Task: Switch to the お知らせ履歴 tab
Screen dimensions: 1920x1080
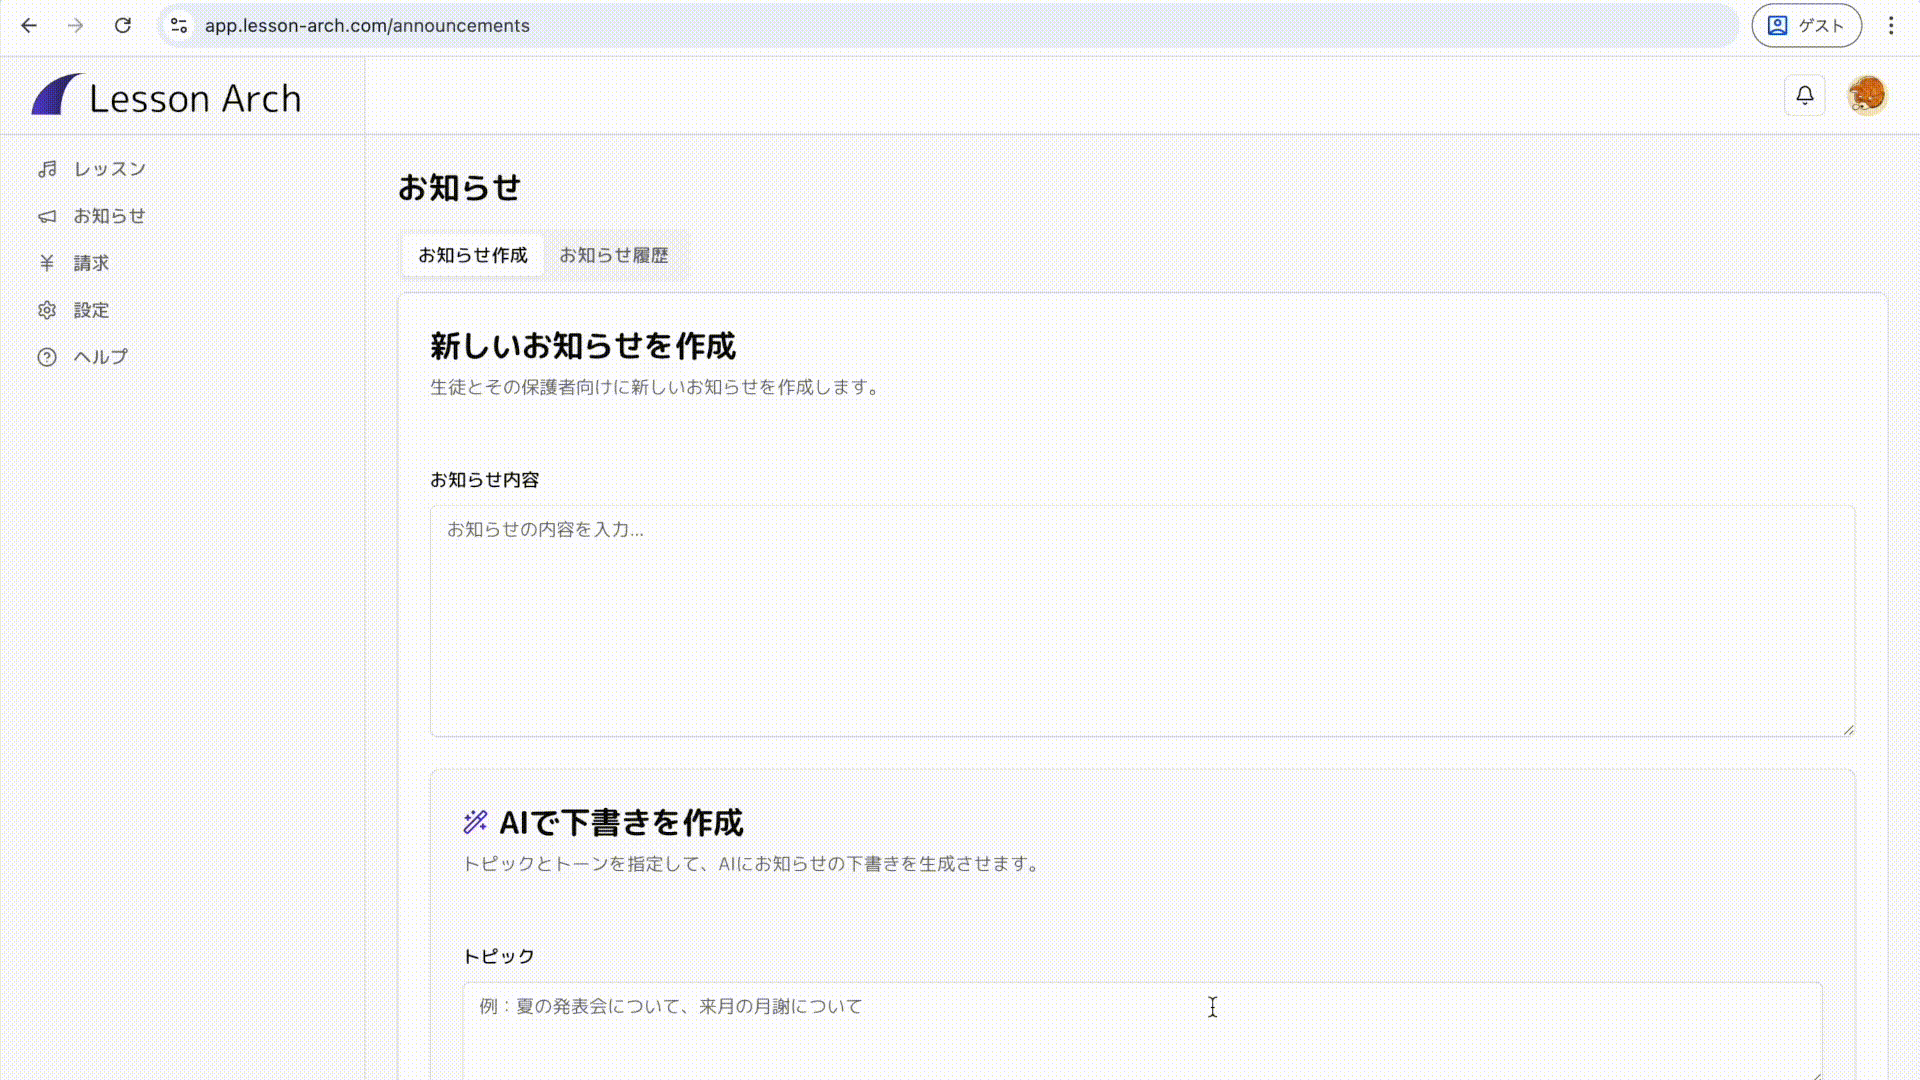Action: click(x=613, y=255)
